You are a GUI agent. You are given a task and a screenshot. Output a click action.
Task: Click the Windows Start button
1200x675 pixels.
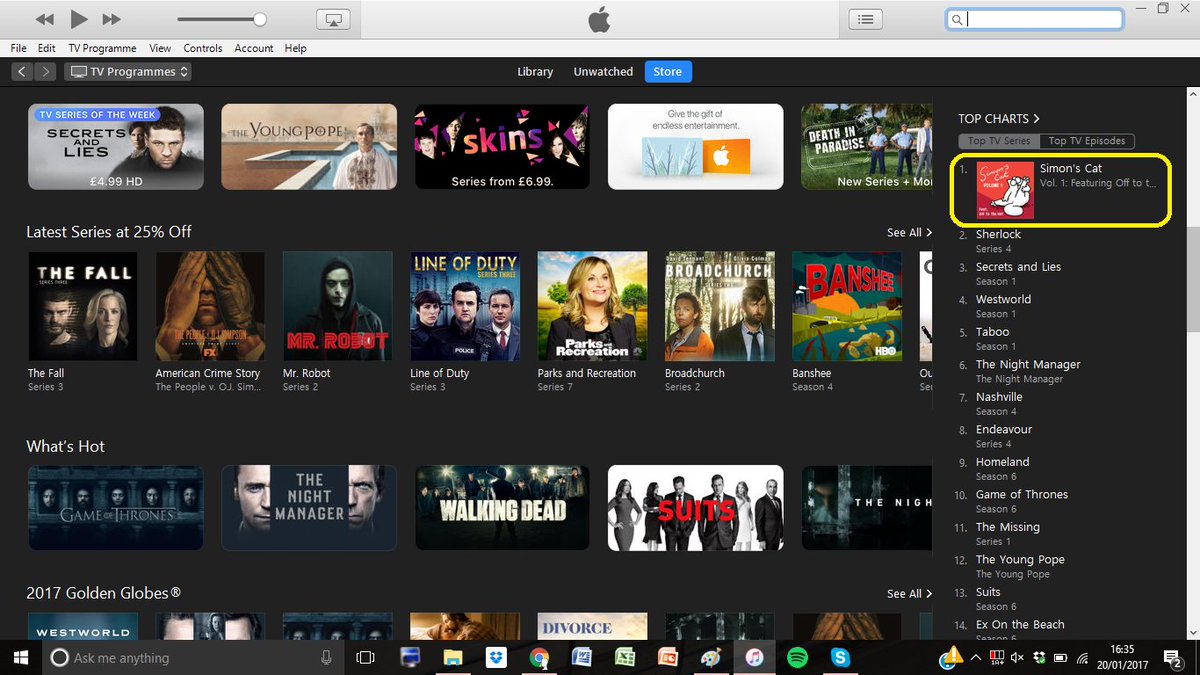click(x=20, y=657)
